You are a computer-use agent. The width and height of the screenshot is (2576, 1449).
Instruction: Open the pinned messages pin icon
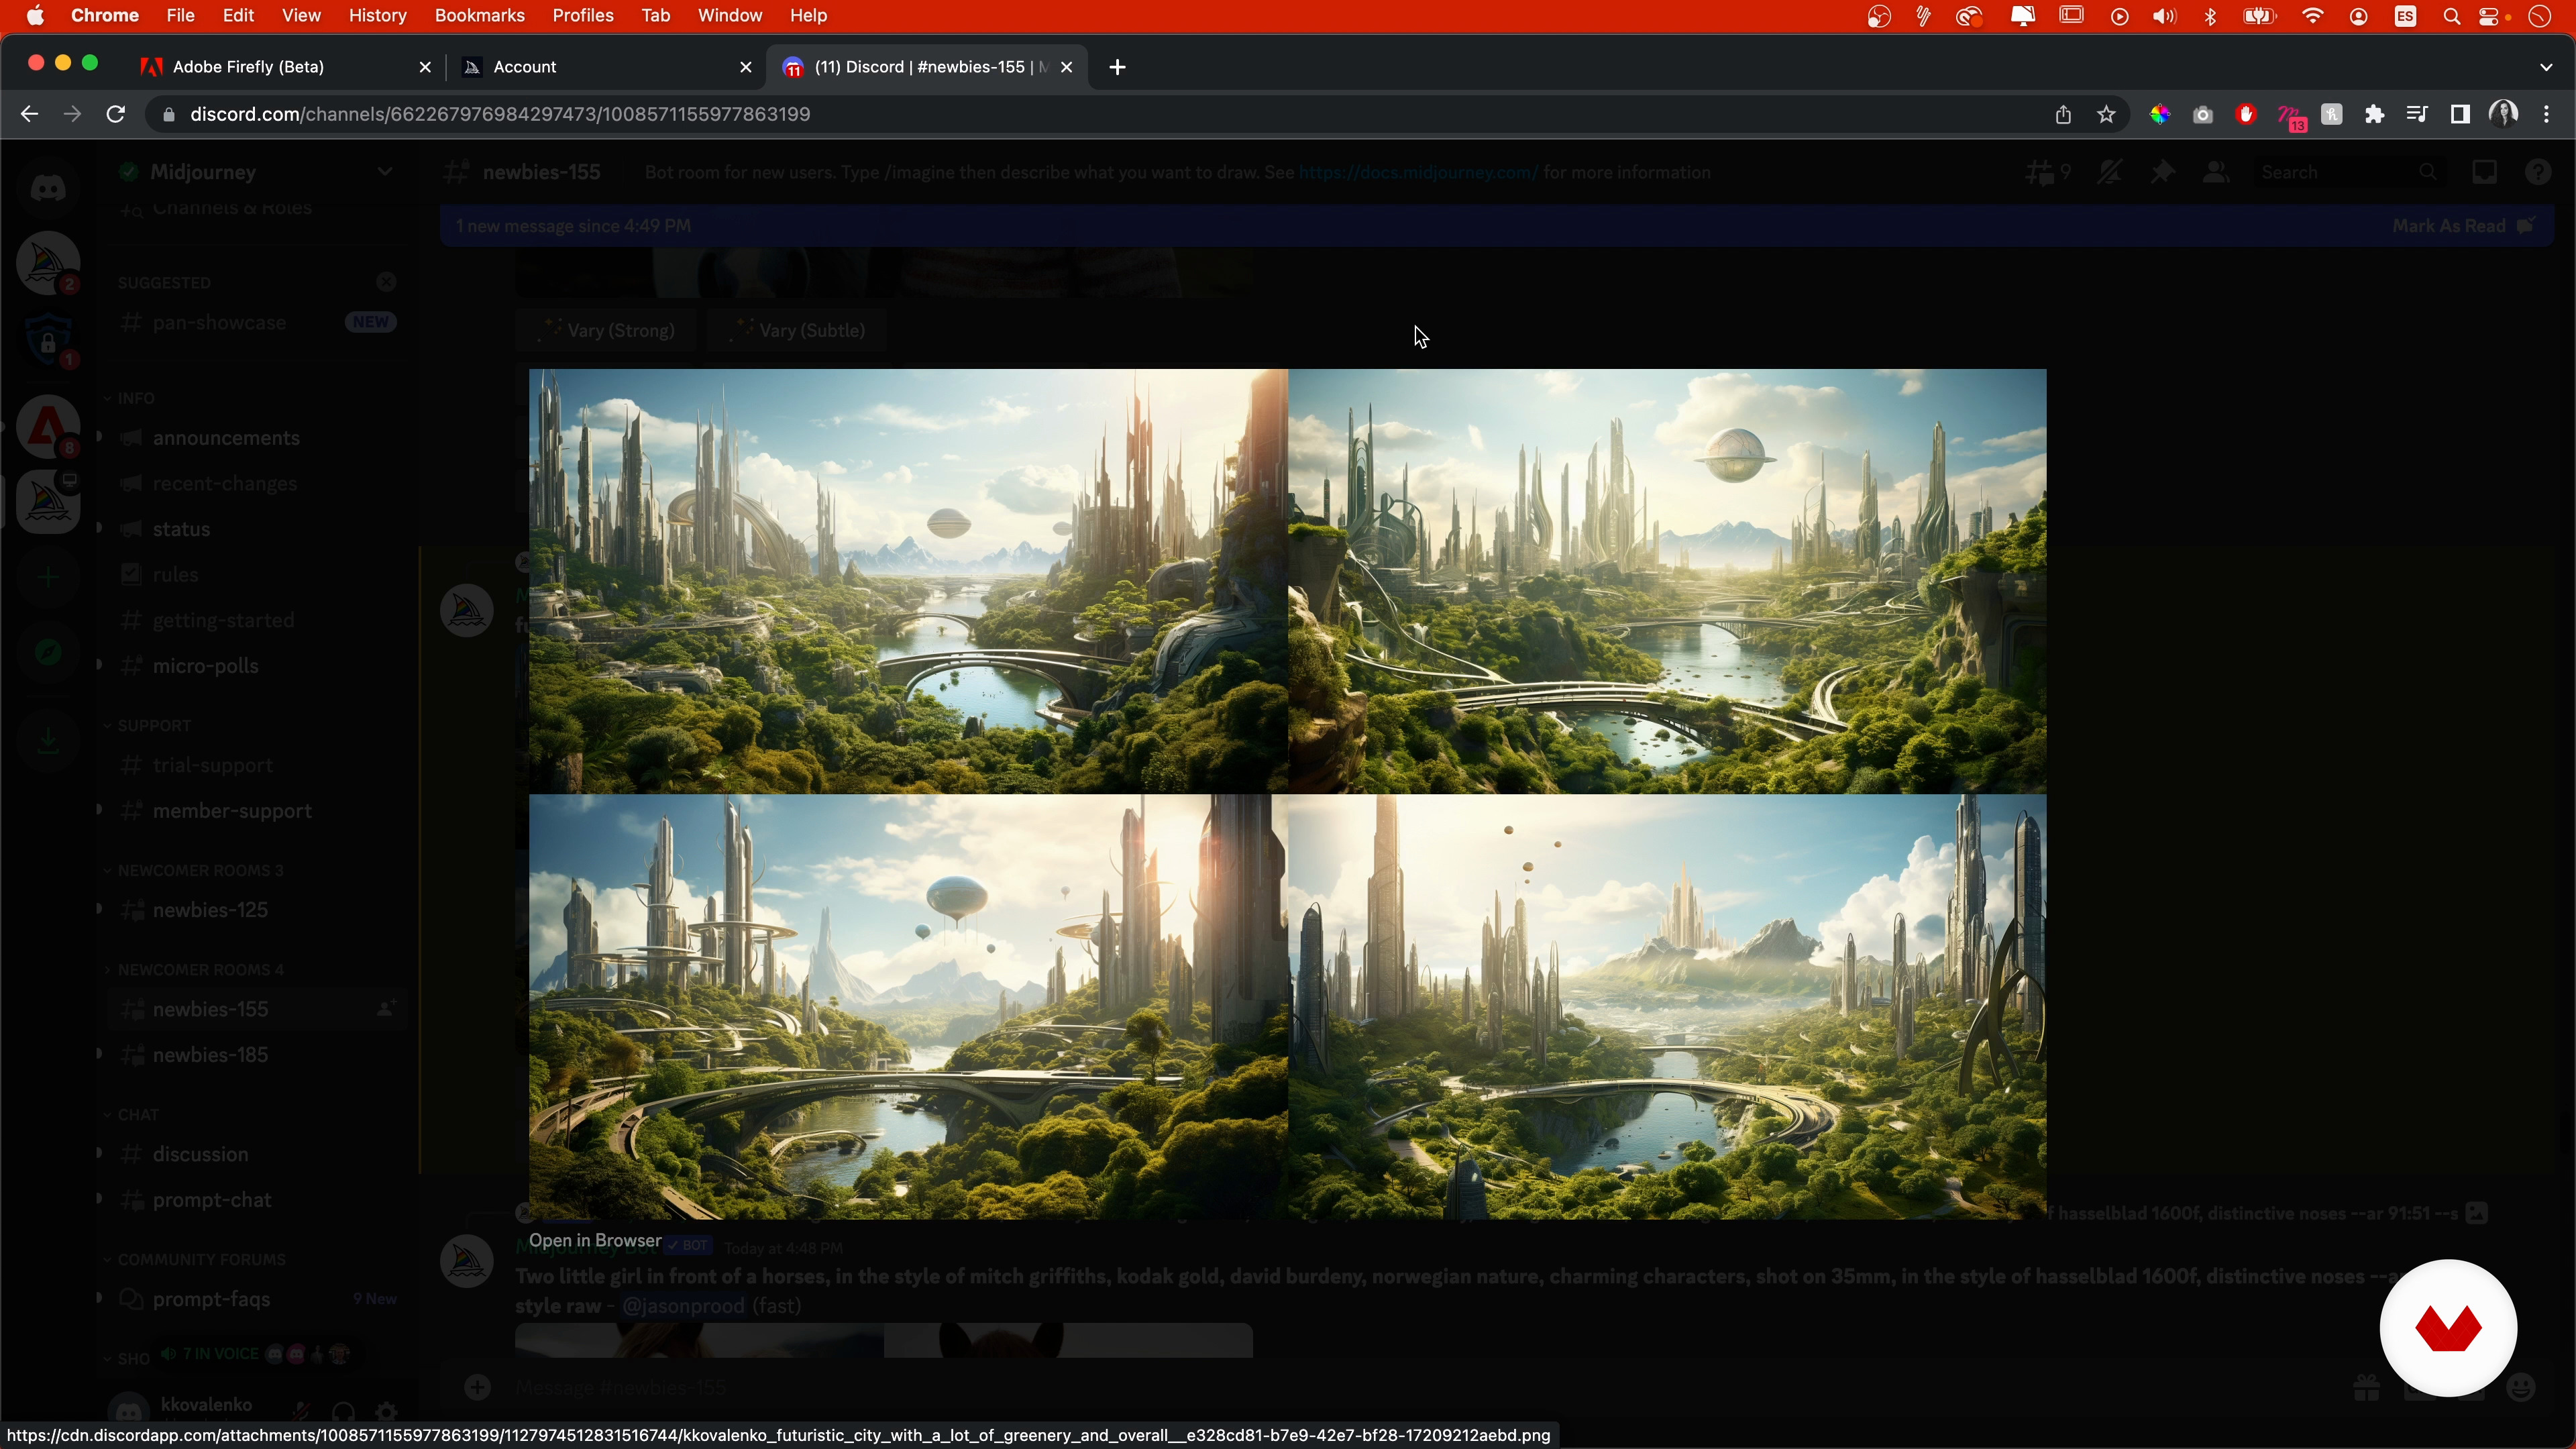[2162, 172]
